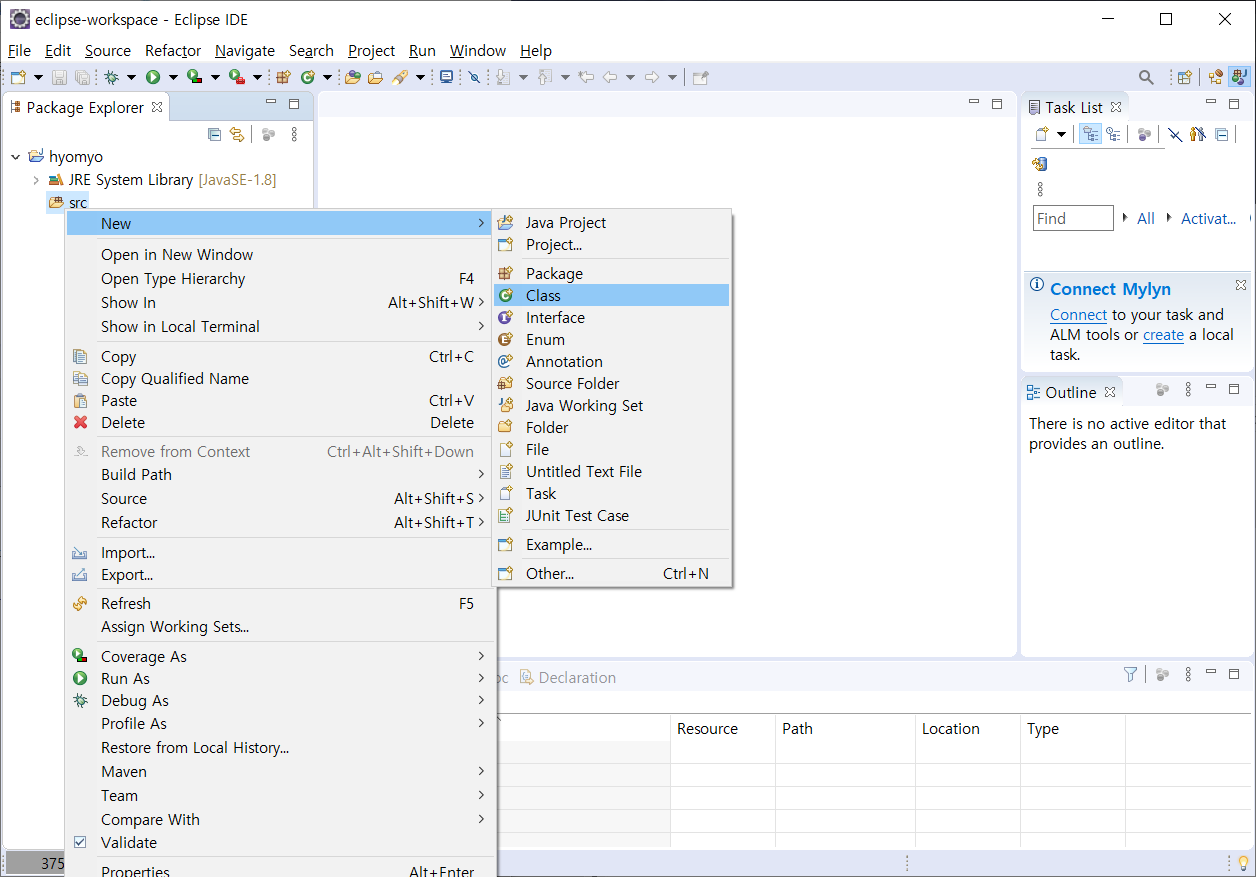Screen dimensions: 1256x877
Task: Open the dropdown arrow beside Debug icon
Action: point(131,77)
